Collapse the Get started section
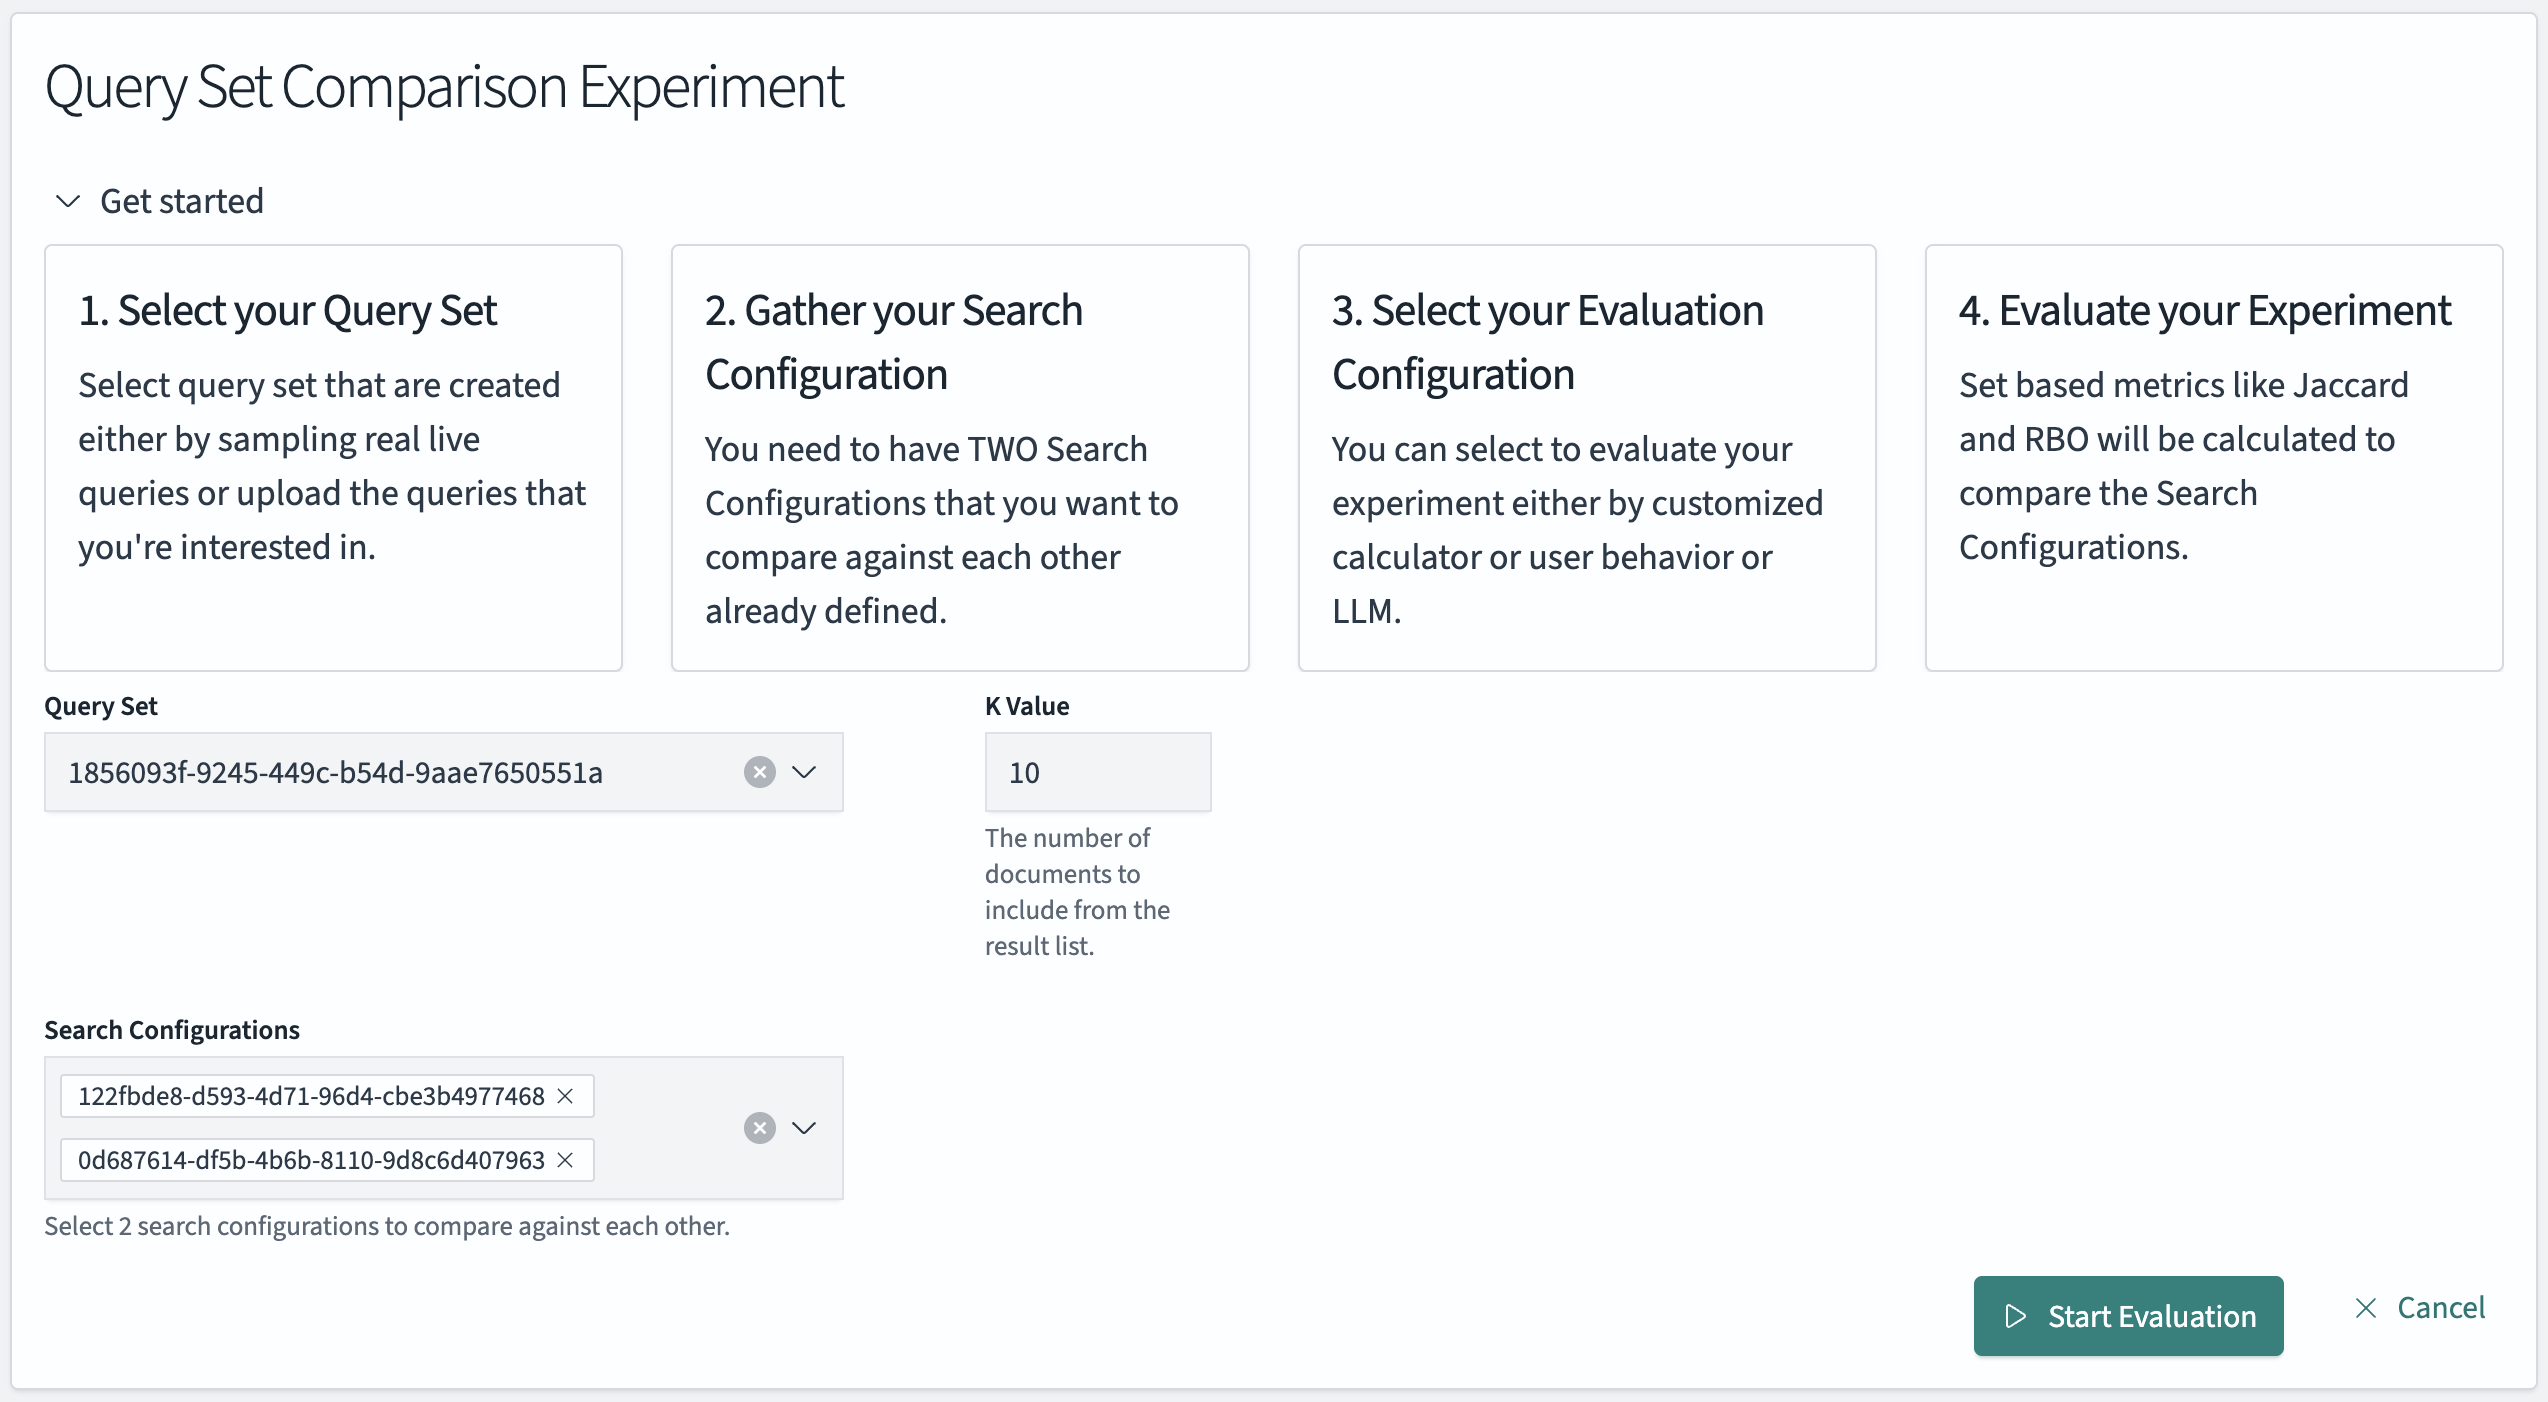 click(160, 201)
